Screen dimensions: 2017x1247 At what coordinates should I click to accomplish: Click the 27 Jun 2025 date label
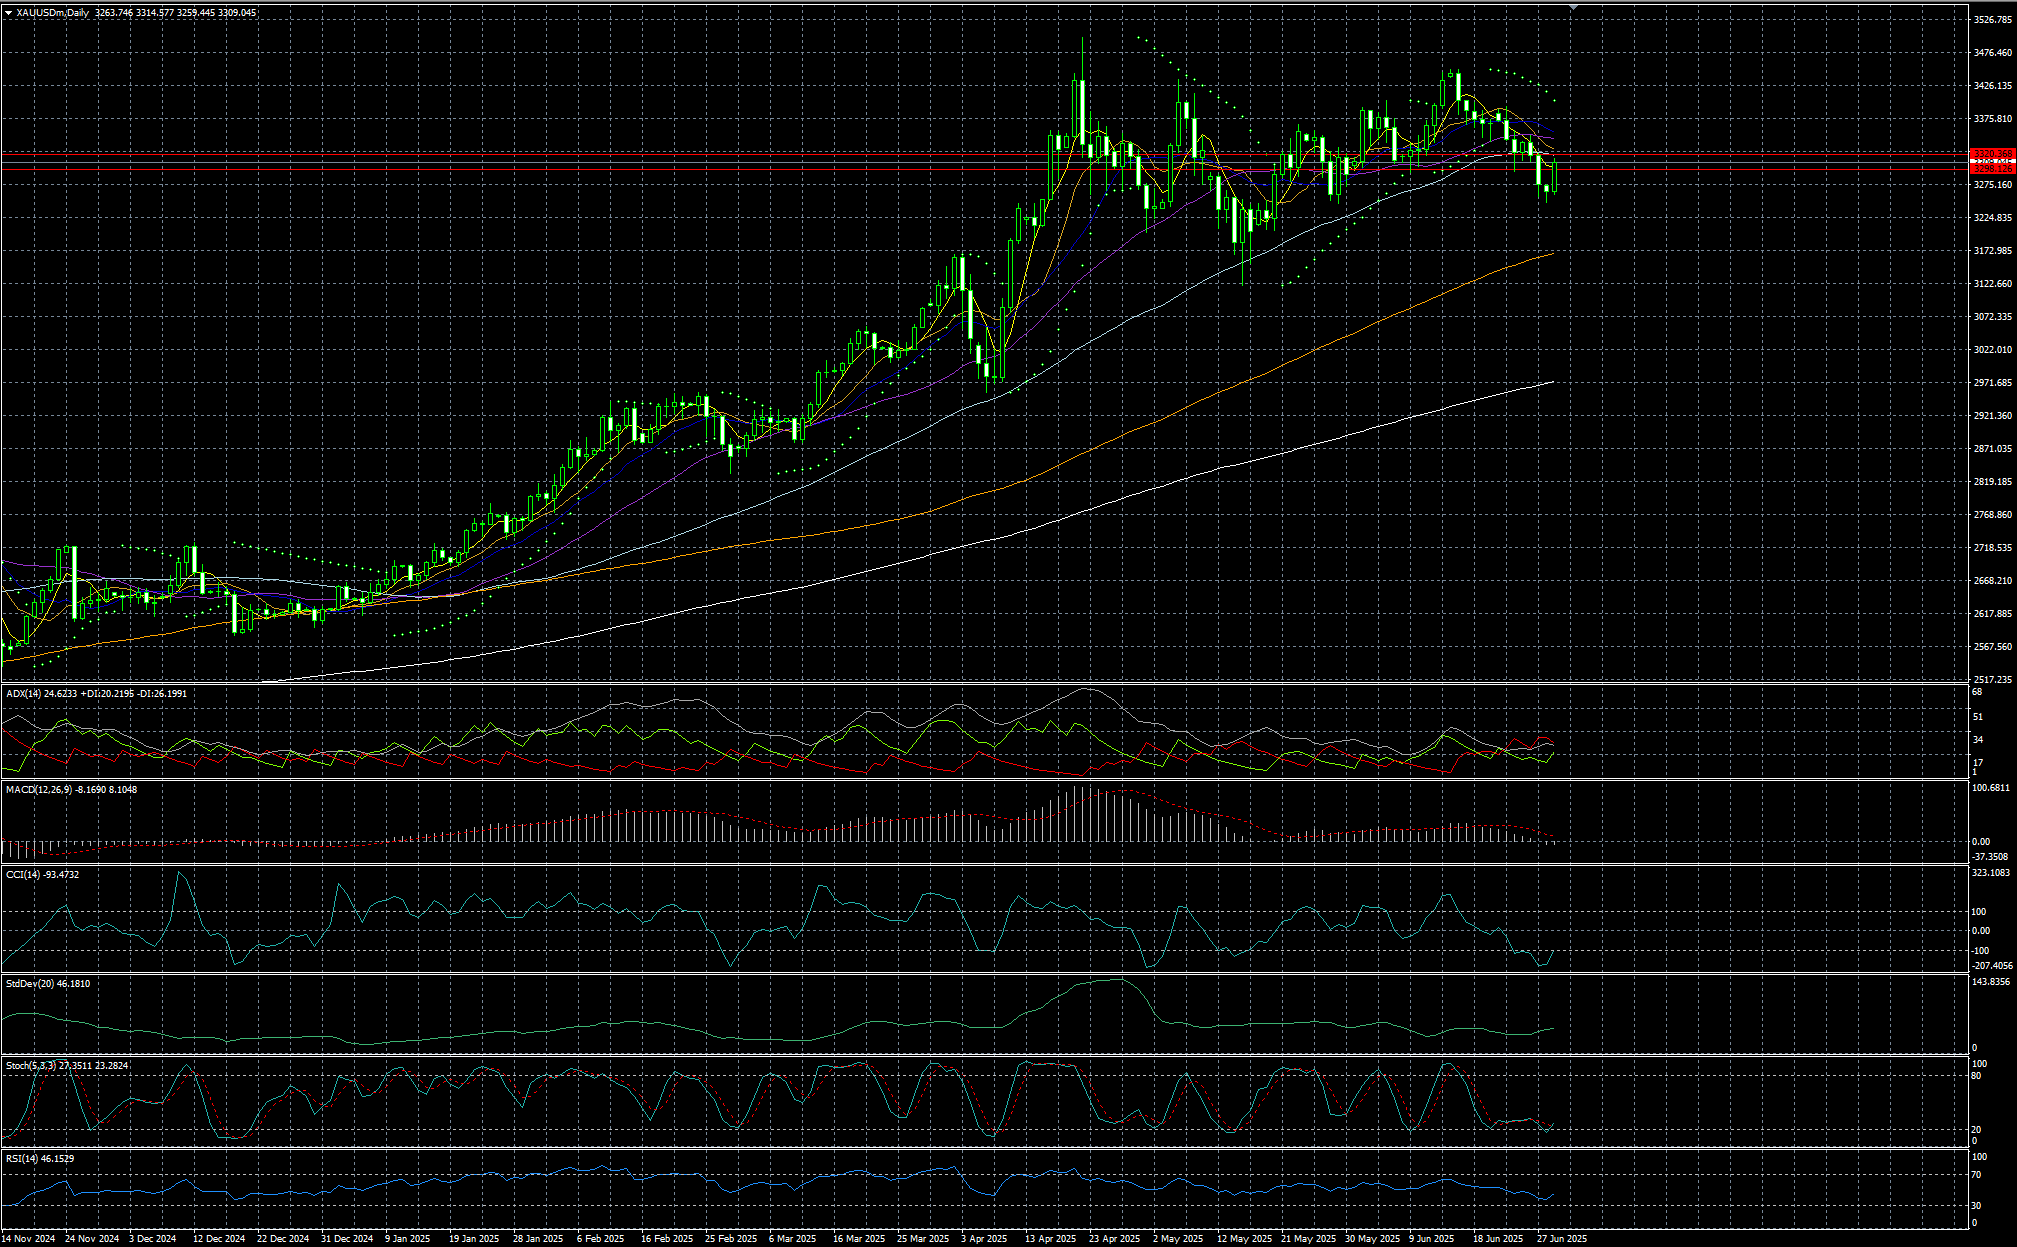pos(1561,1238)
